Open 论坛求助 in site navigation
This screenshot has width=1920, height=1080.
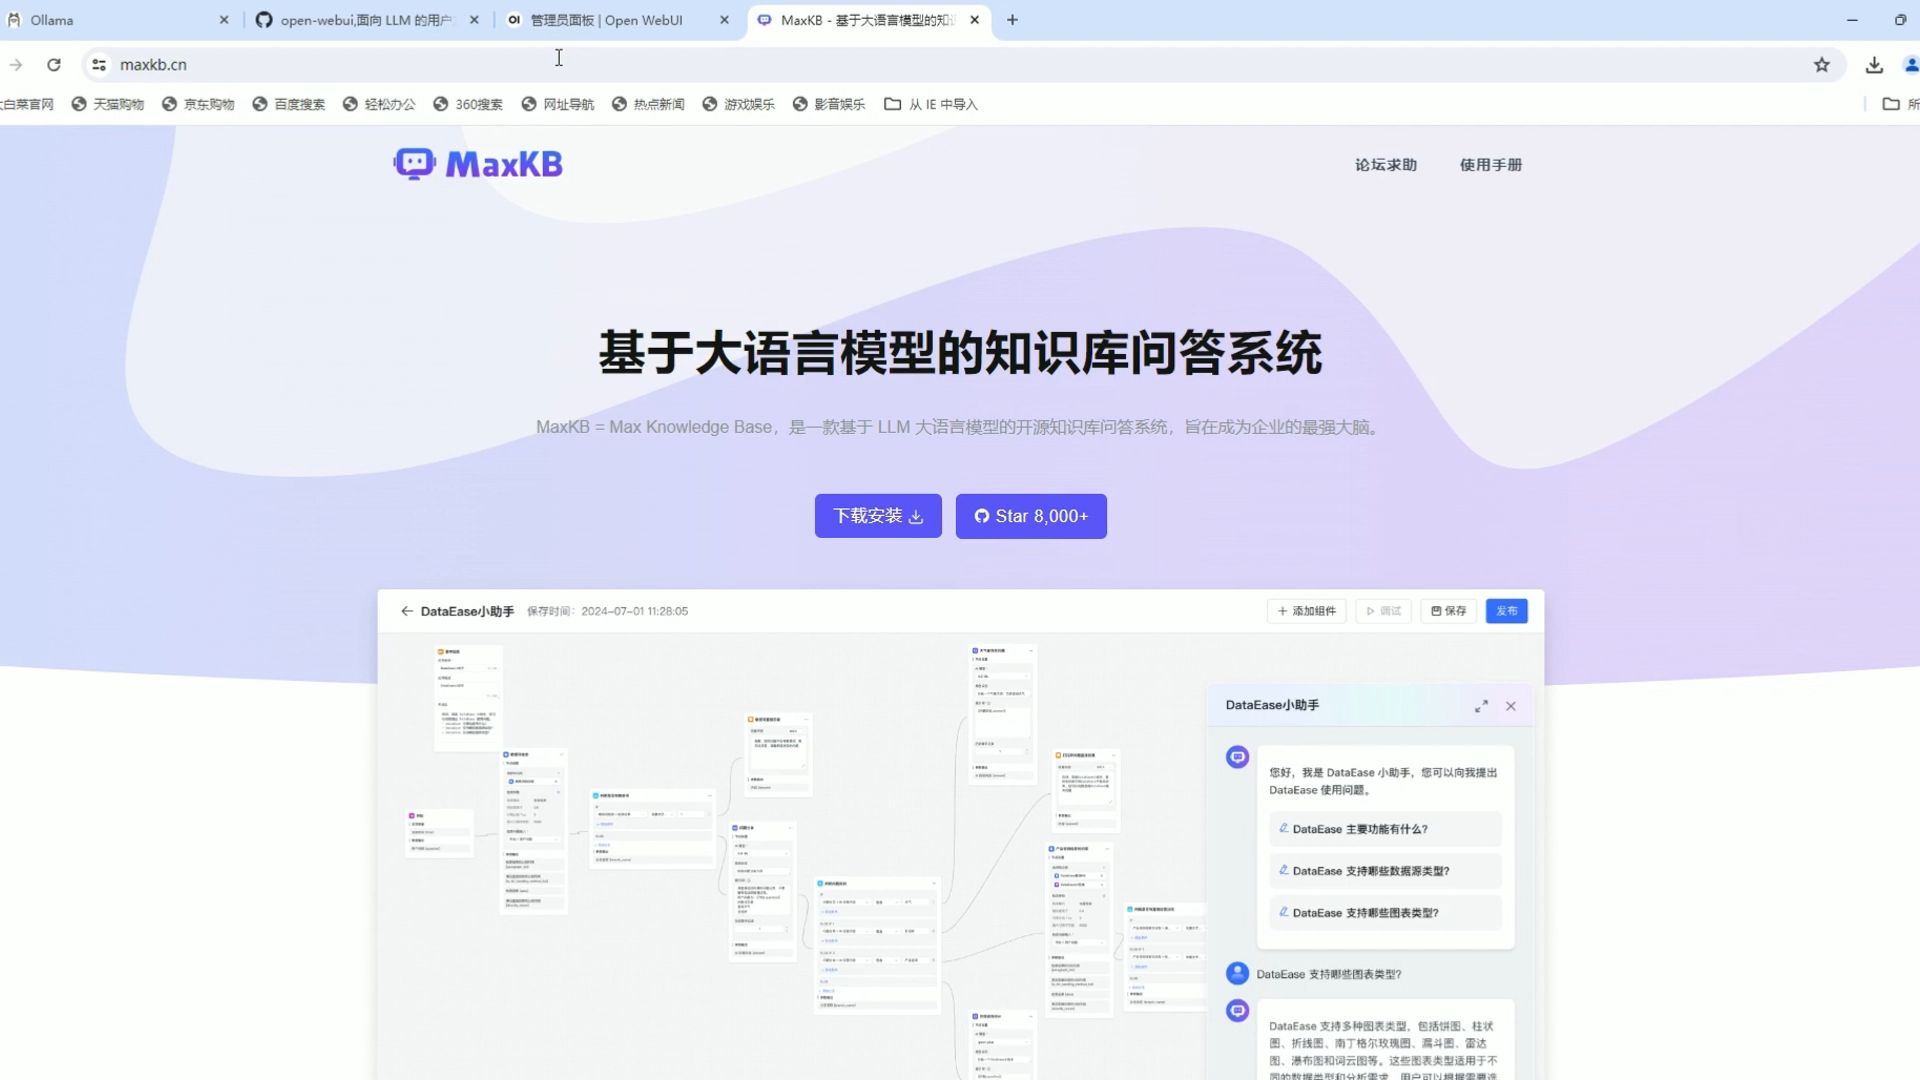pyautogui.click(x=1386, y=165)
